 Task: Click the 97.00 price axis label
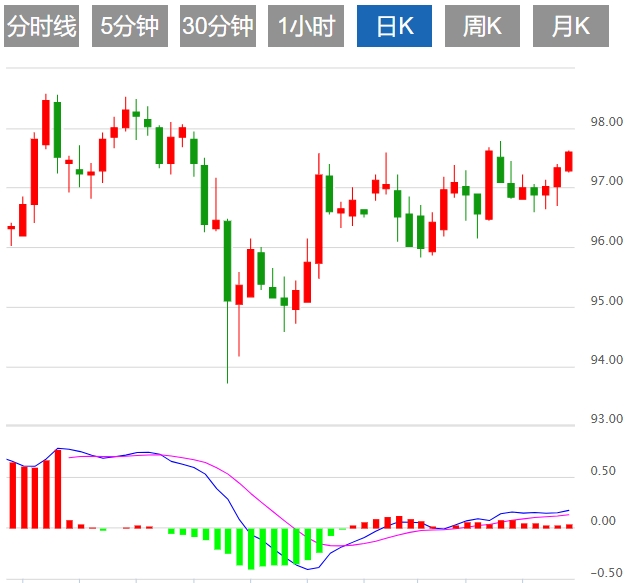(607, 181)
